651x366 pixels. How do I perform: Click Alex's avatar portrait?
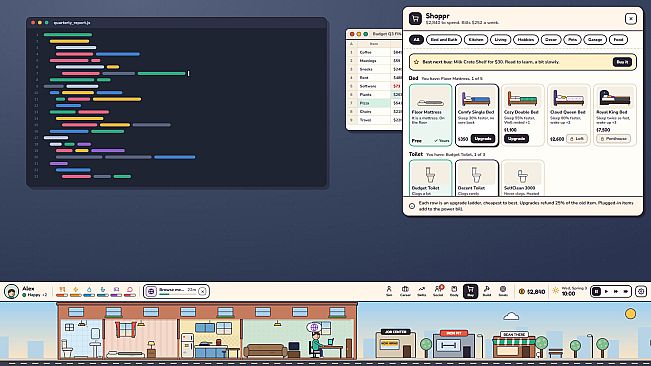tap(12, 291)
